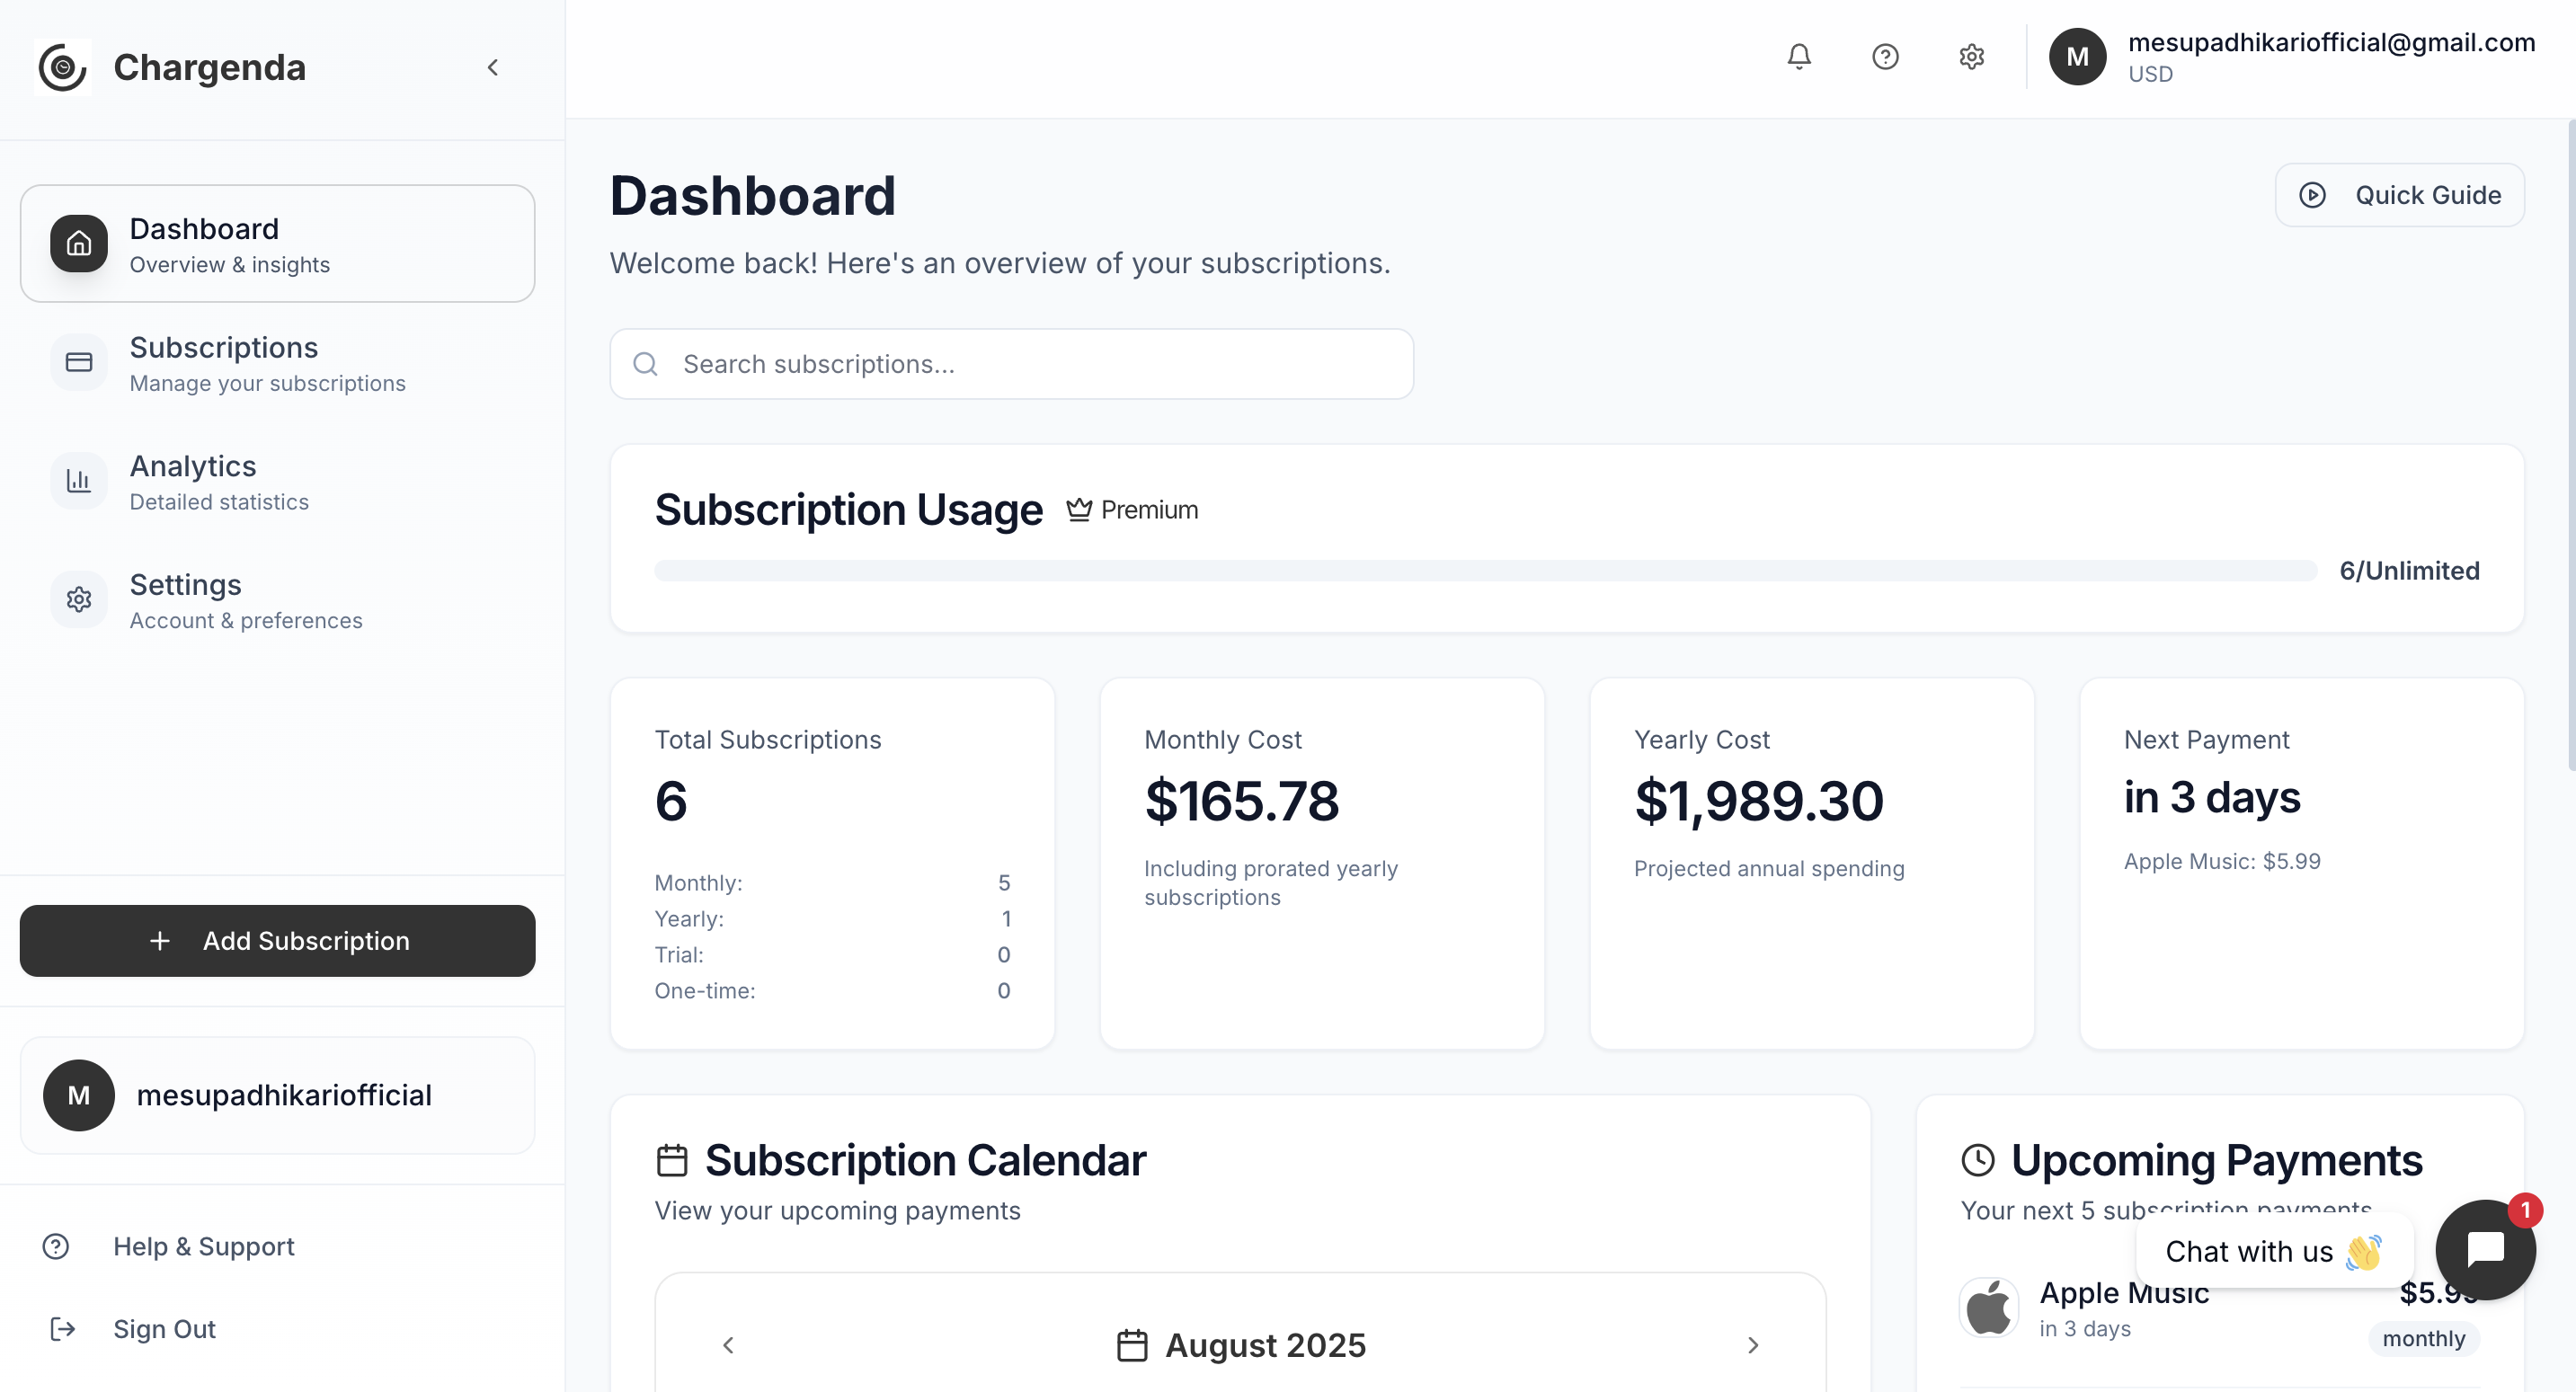Open the Quick Guide button
This screenshot has height=1392, width=2576.
coord(2398,195)
